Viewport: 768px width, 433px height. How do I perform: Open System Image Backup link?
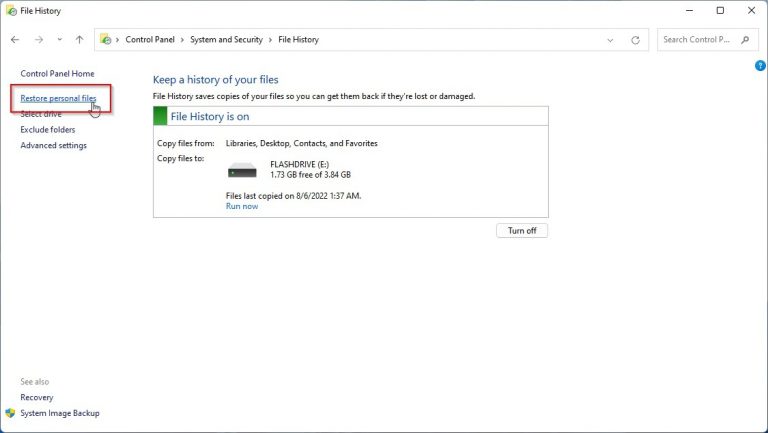point(59,413)
